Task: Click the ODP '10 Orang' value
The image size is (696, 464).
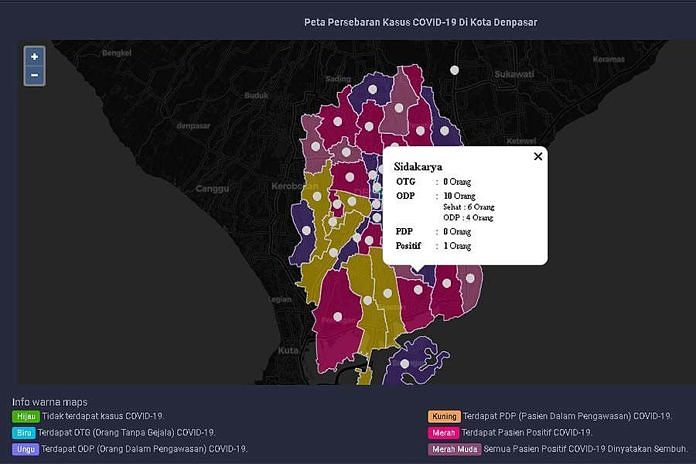Action: click(459, 196)
